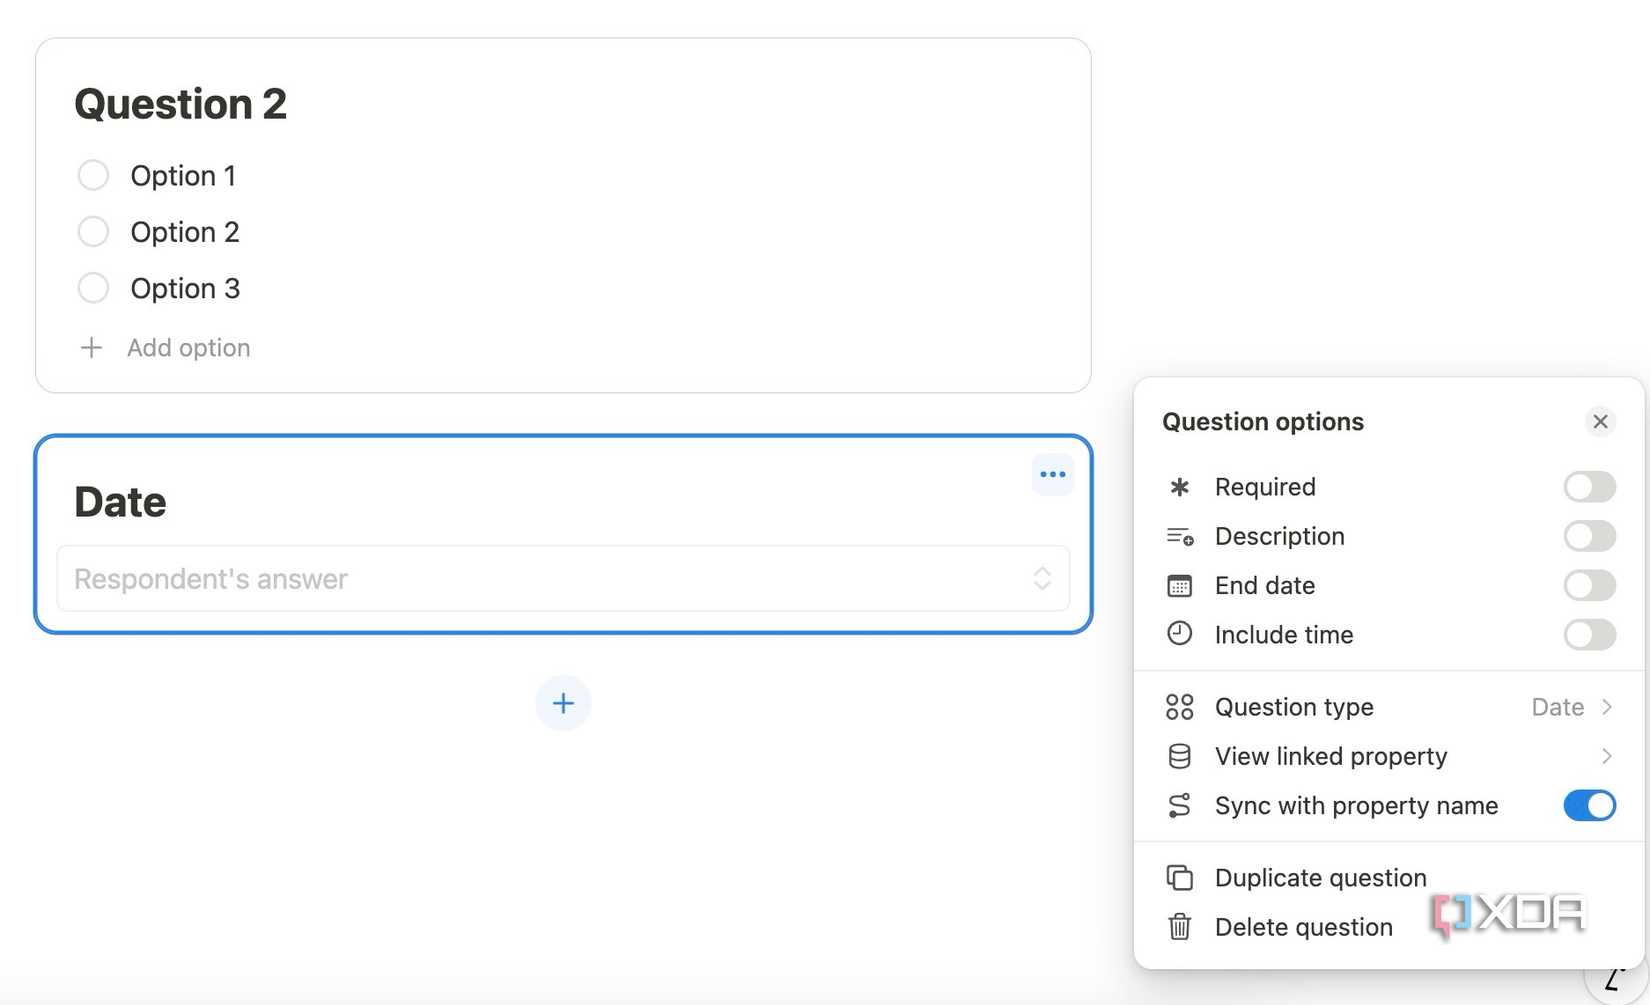Click Add option under Question 2

coord(188,348)
